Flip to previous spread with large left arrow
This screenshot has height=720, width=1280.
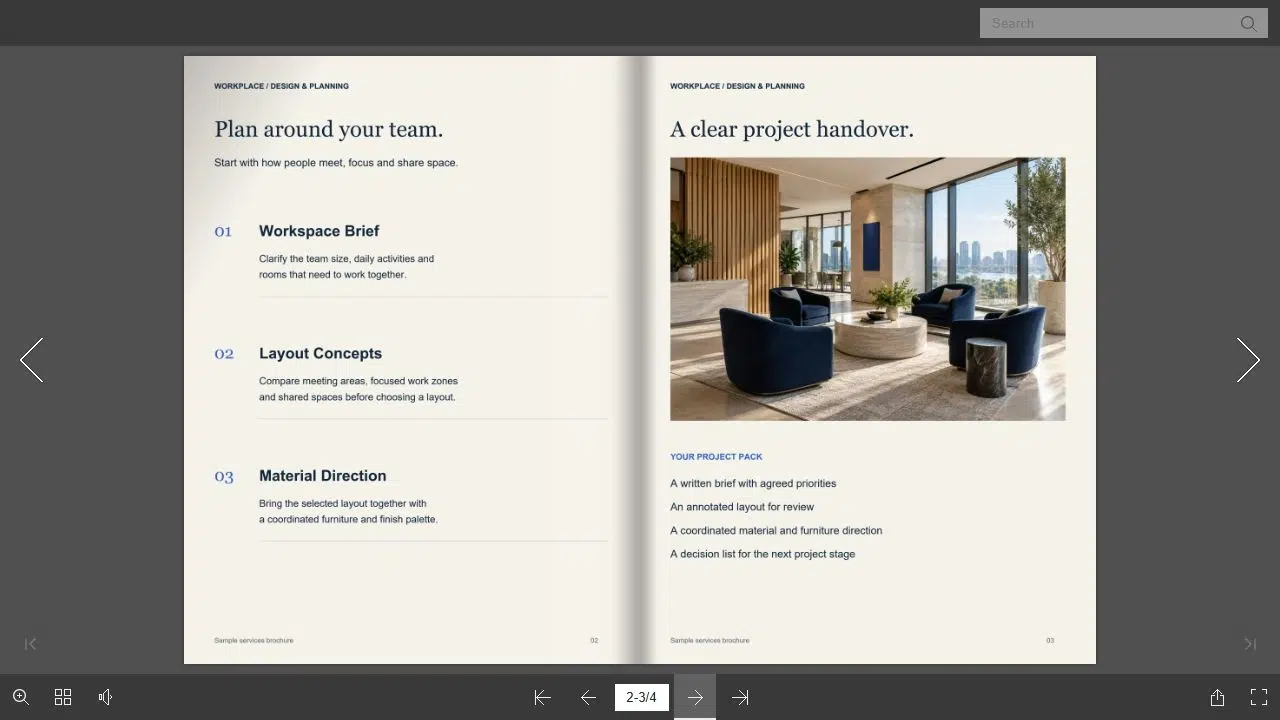(32, 360)
